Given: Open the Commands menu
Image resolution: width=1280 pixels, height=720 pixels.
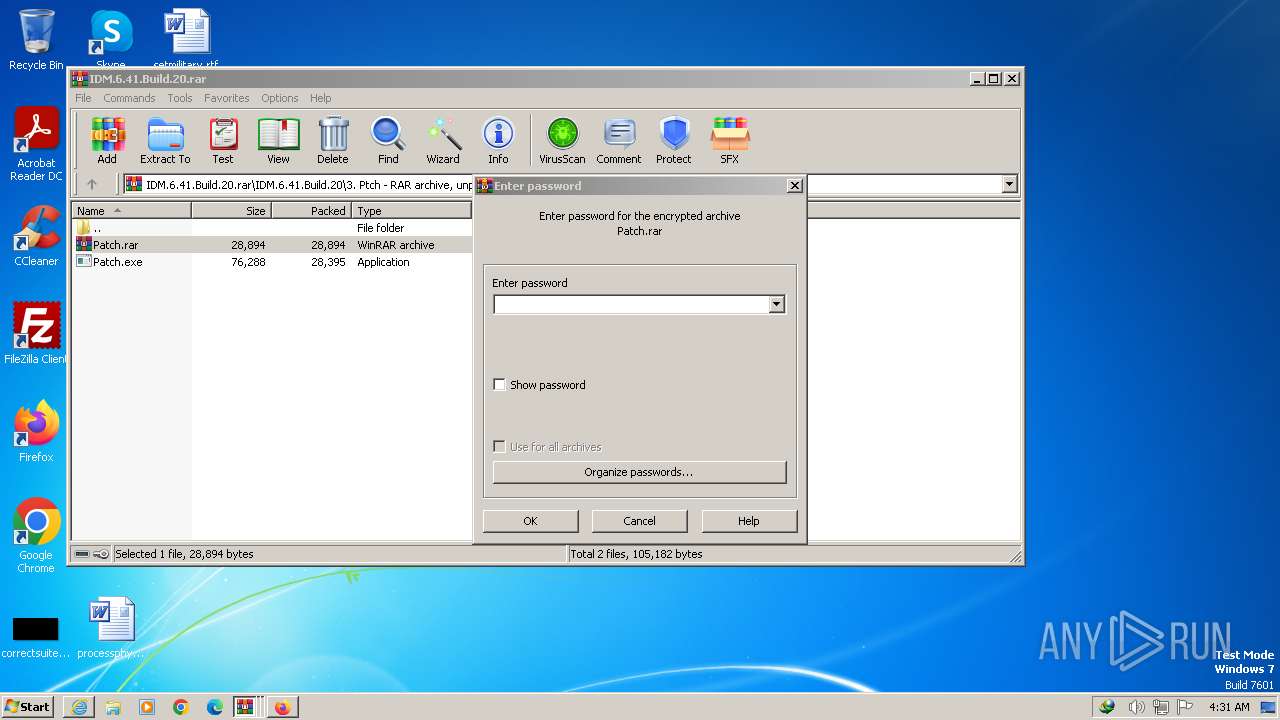Looking at the screenshot, I should point(129,98).
